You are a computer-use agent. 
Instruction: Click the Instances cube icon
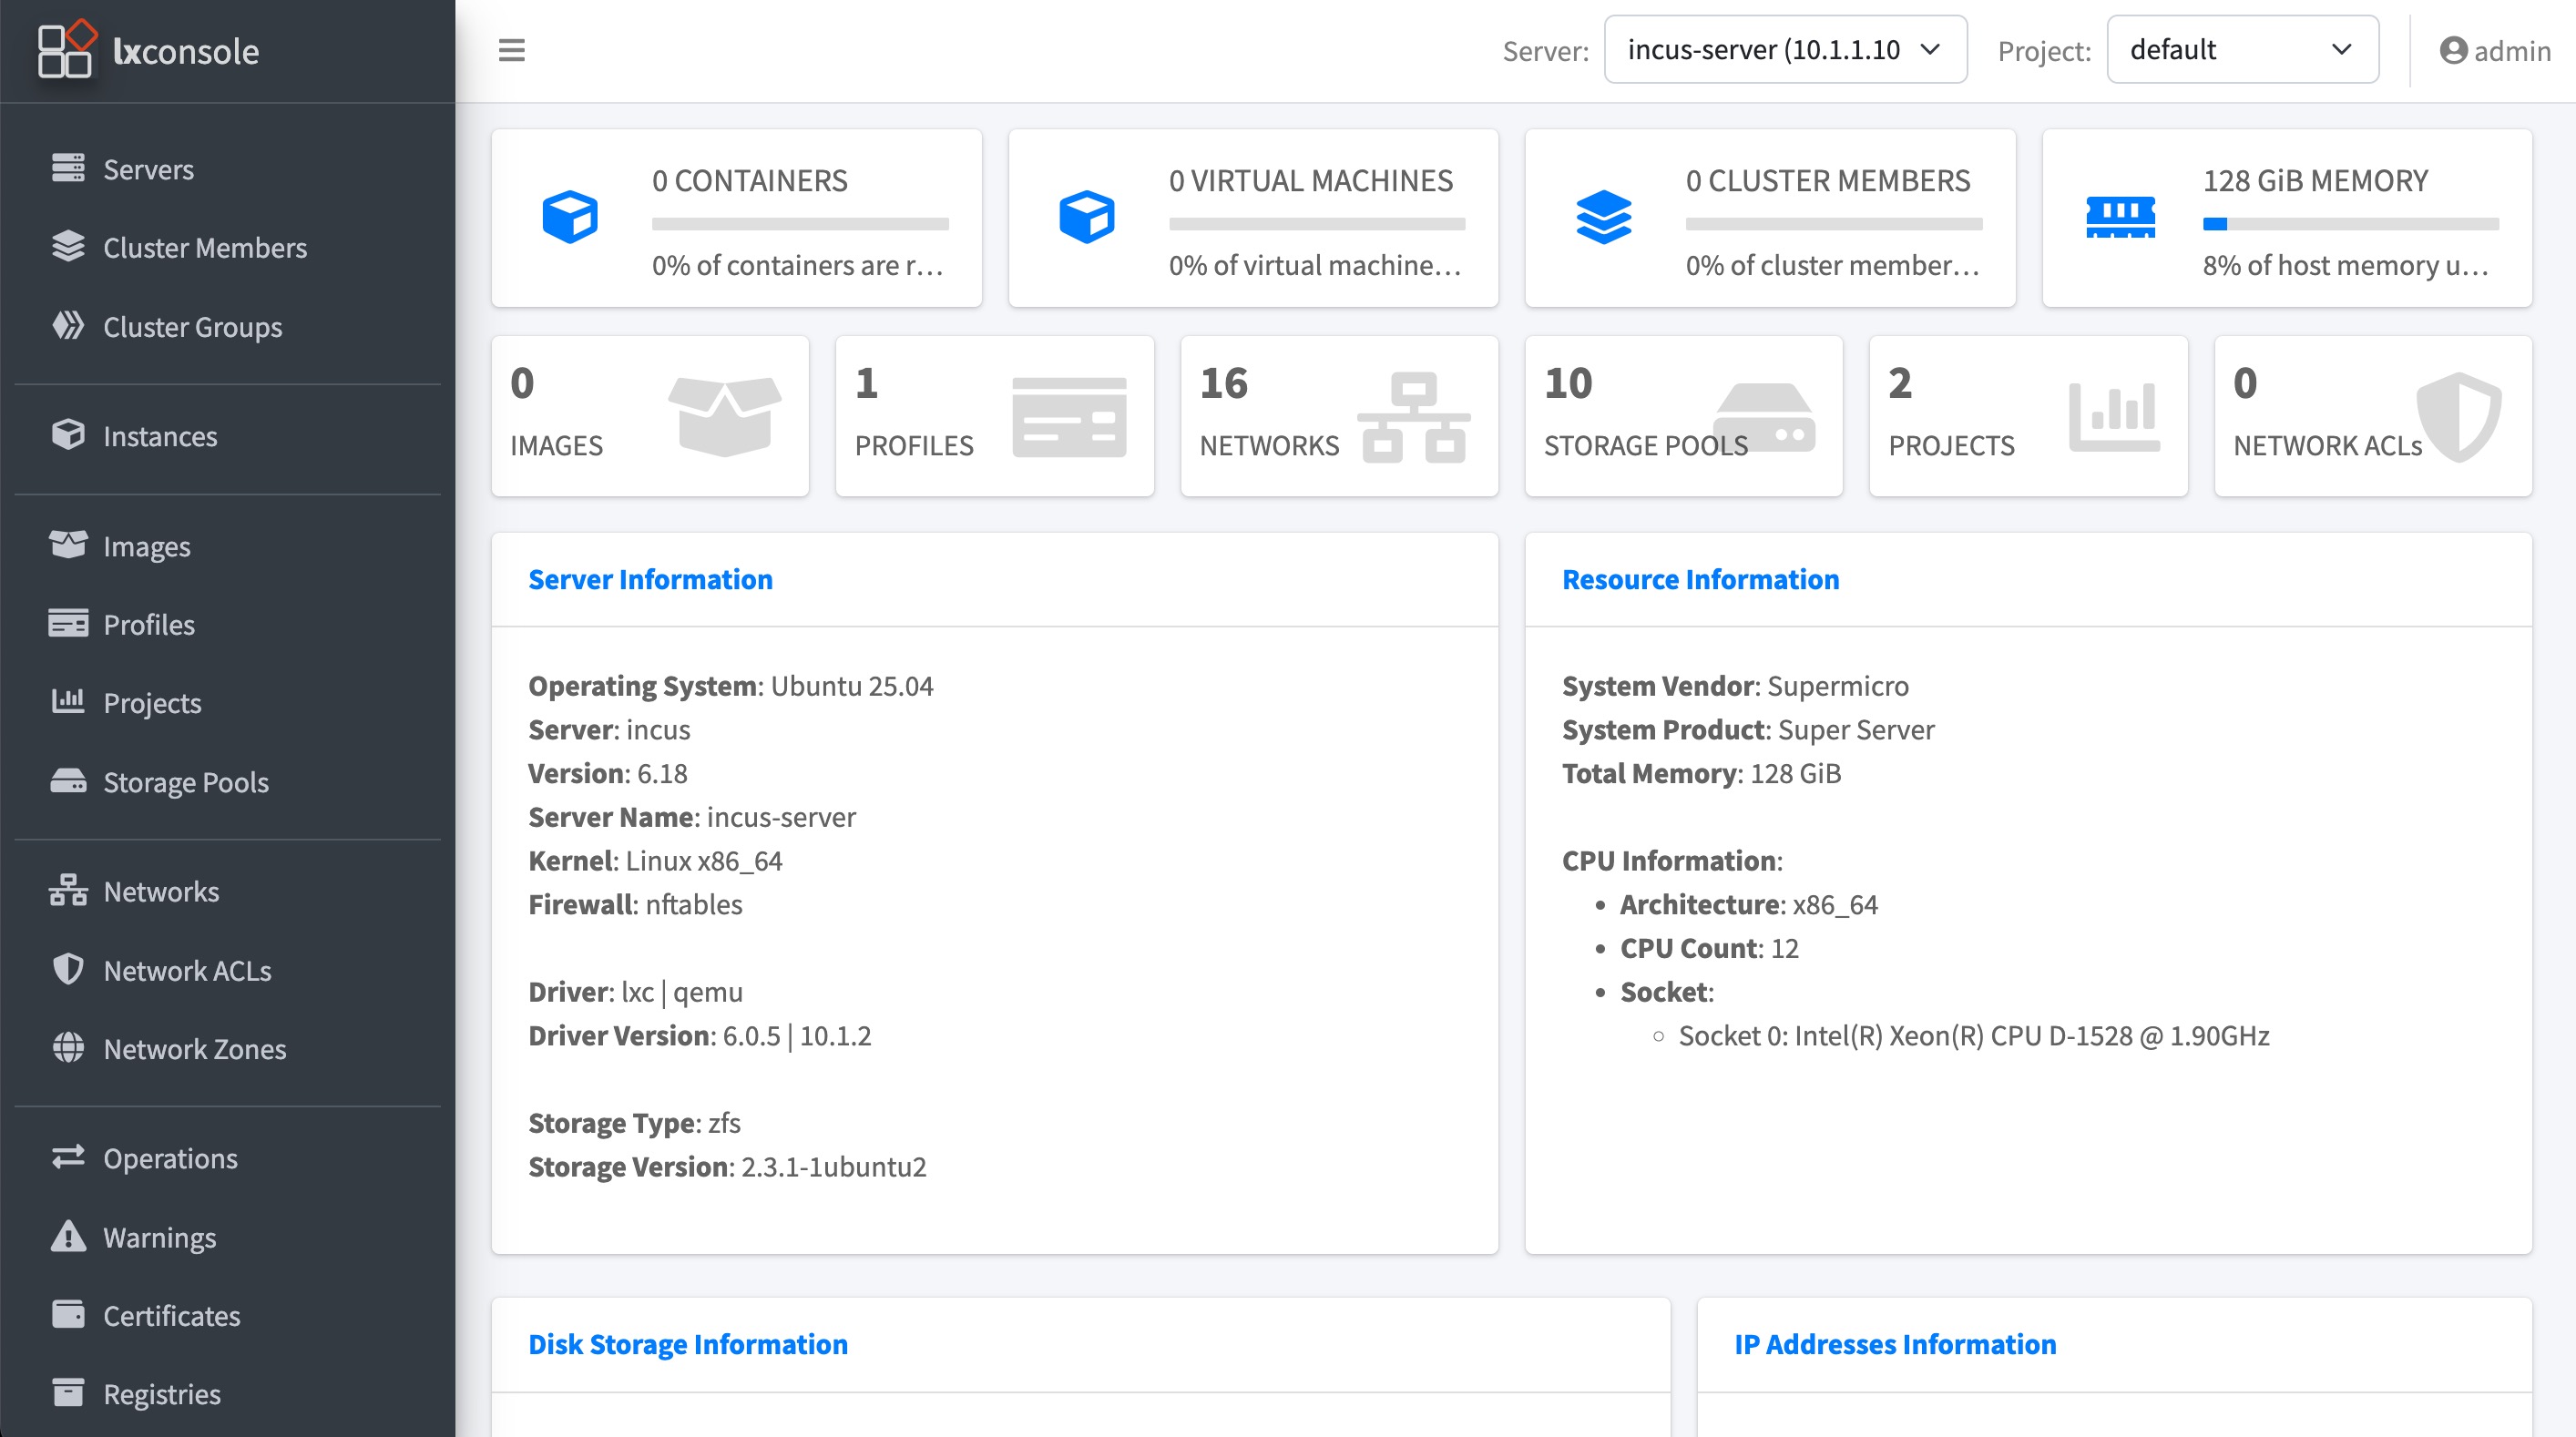68,435
